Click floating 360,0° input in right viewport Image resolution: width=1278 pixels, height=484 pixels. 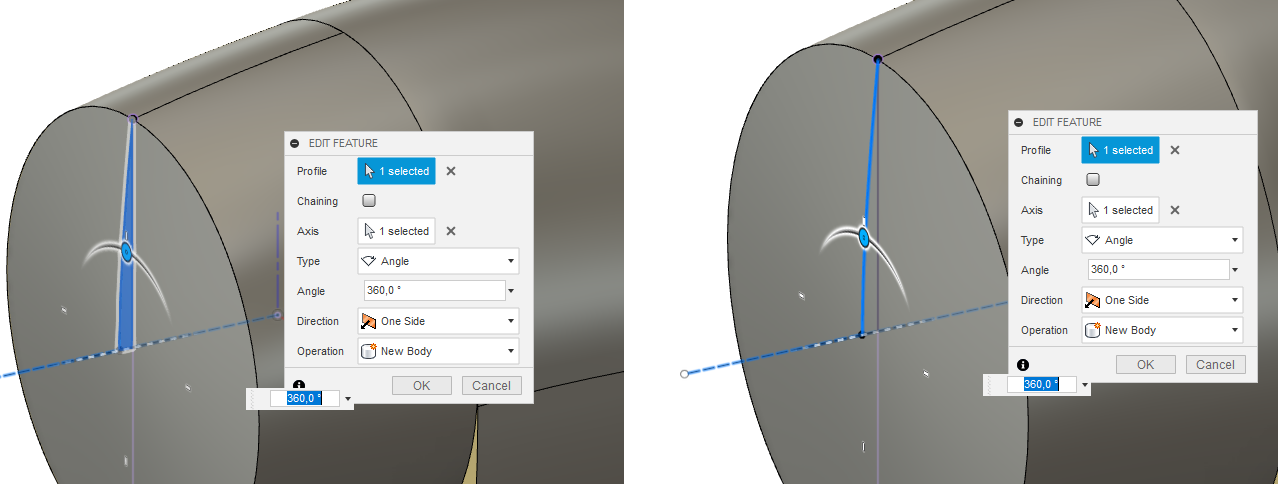tap(1041, 384)
